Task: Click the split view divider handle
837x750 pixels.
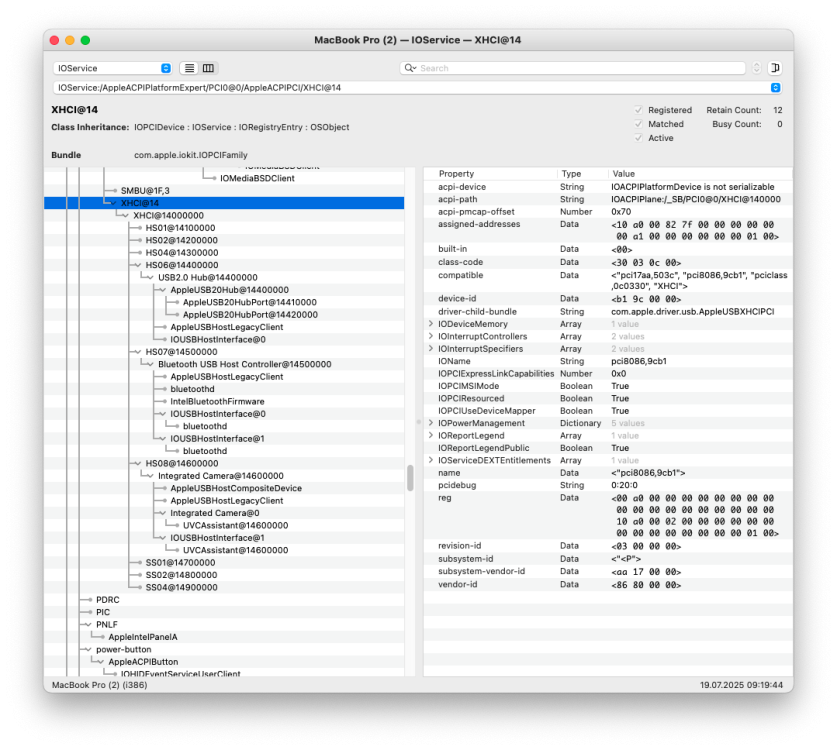Action: (419, 422)
